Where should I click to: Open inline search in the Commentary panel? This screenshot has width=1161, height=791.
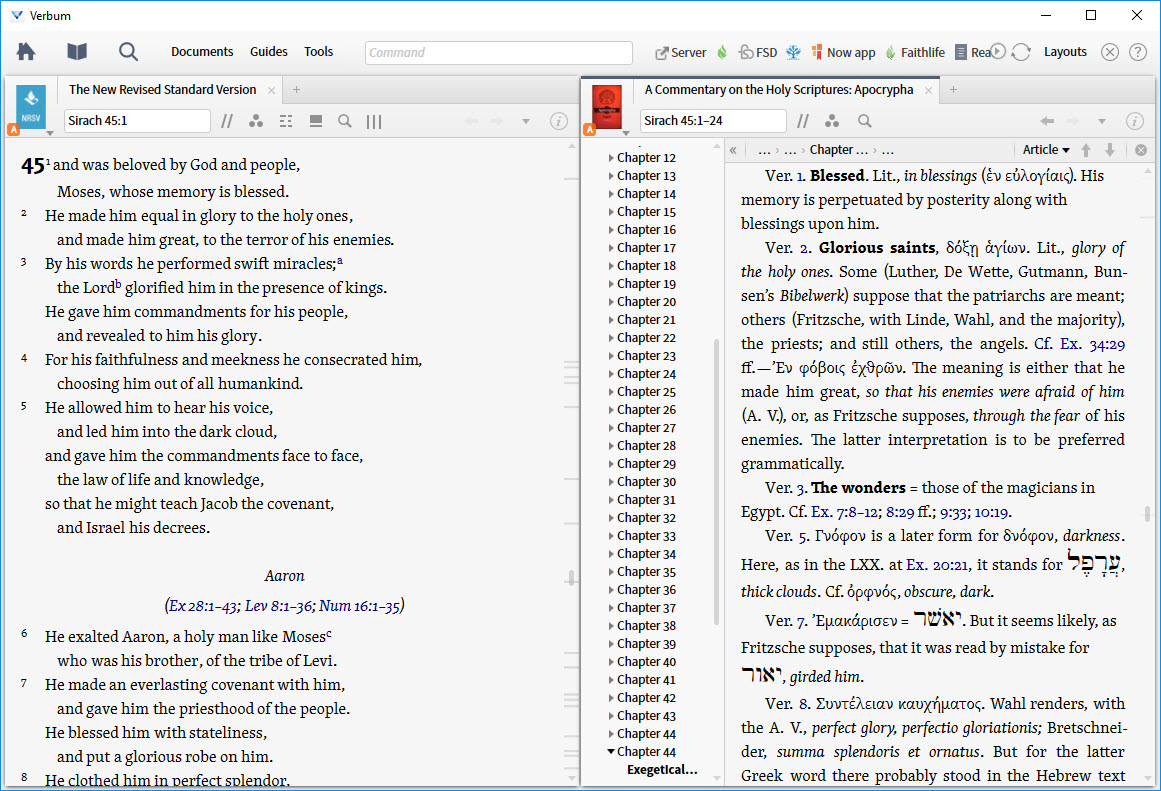click(x=865, y=121)
